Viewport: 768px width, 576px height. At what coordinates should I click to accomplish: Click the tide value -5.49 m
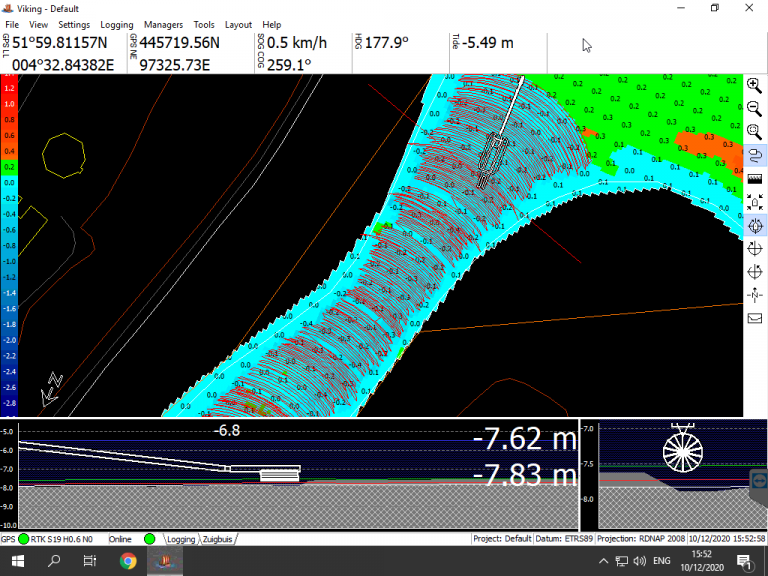click(487, 43)
